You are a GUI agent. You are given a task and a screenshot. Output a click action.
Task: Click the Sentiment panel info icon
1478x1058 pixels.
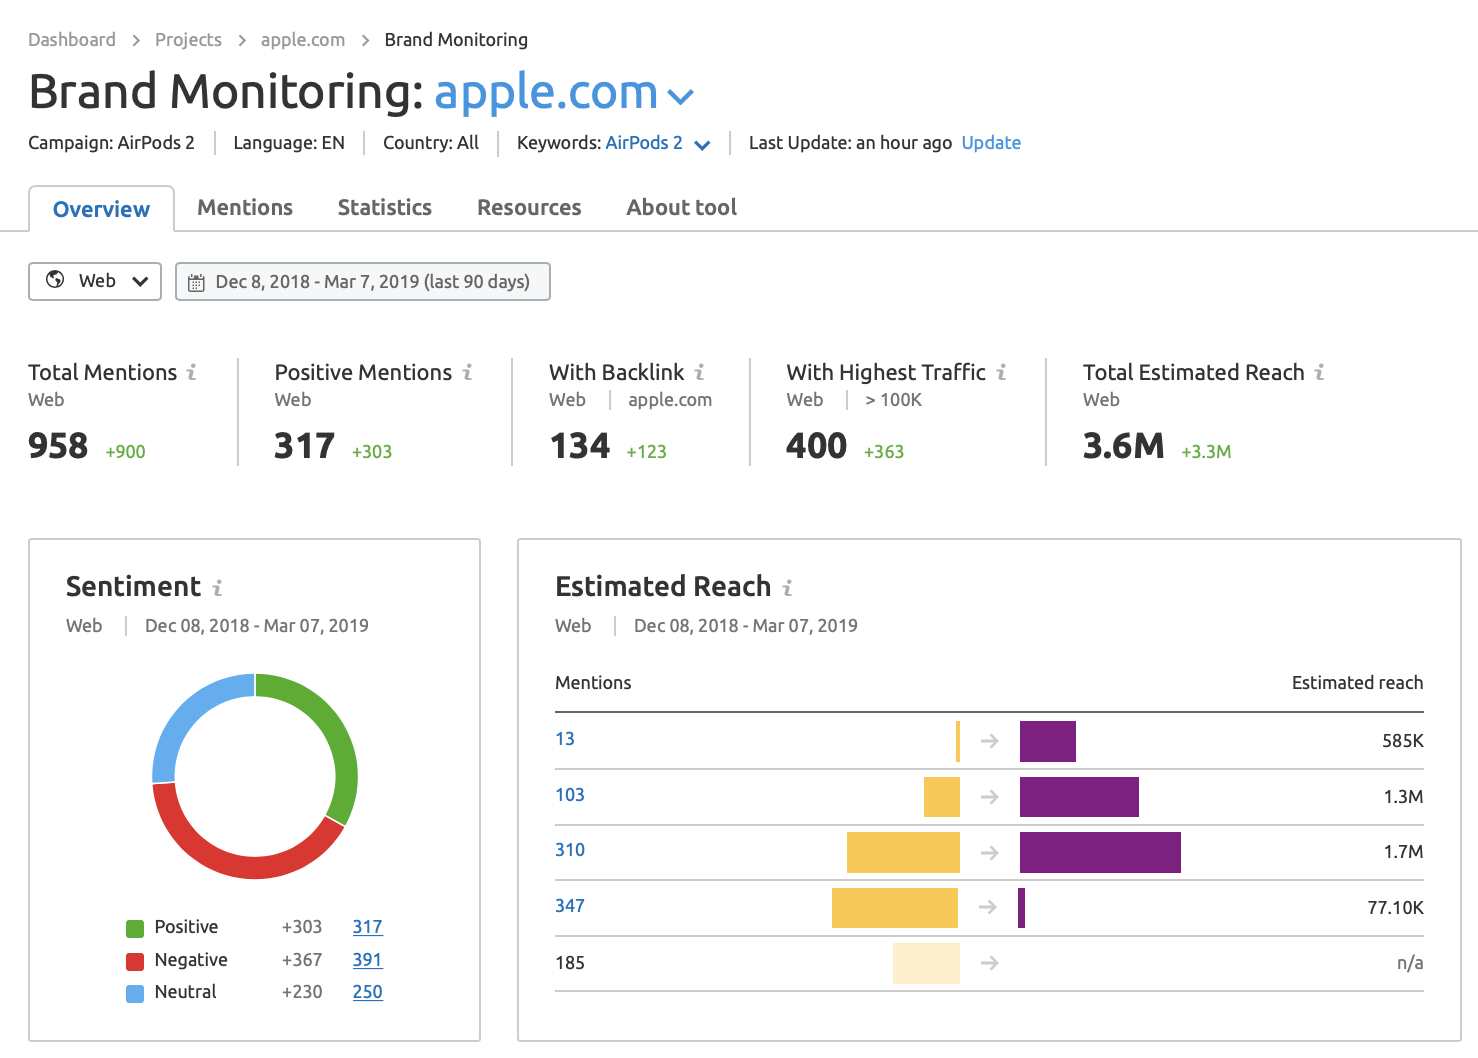[218, 587]
